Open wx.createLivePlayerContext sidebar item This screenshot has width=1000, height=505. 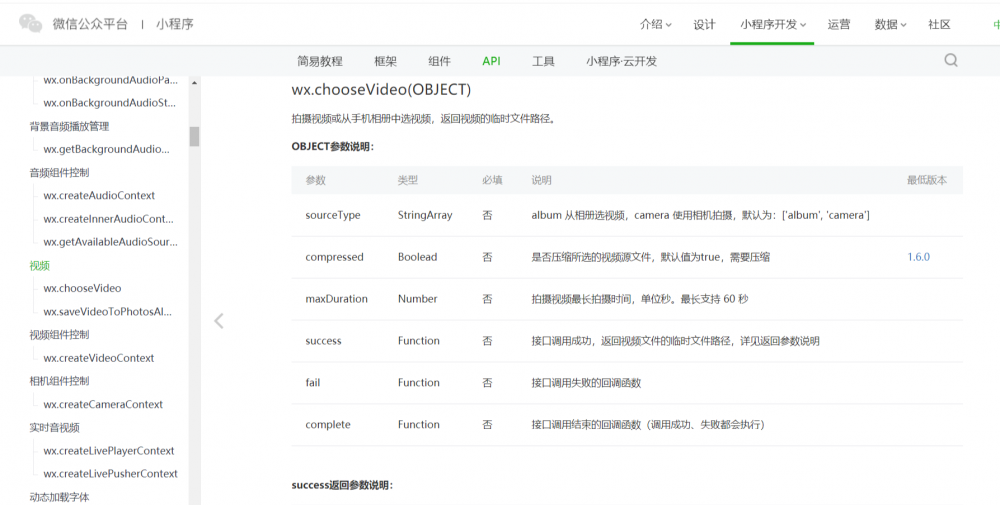pos(108,451)
